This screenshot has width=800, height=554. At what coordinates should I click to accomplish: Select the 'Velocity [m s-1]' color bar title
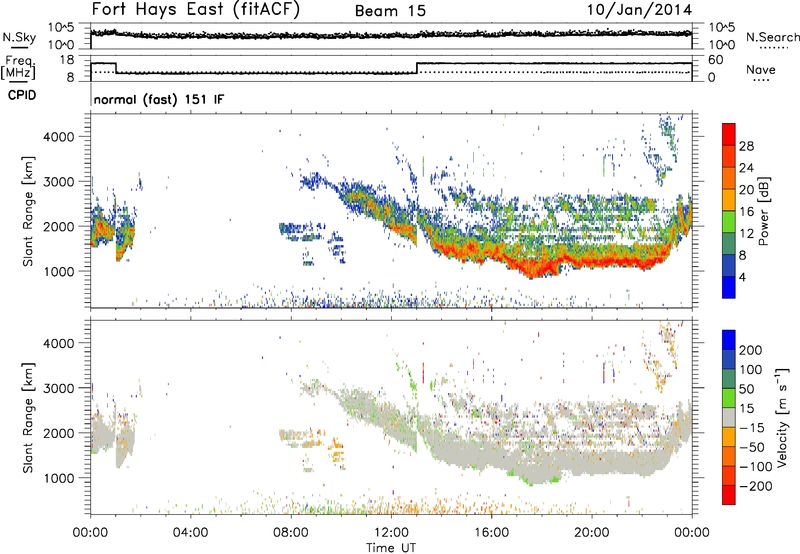783,417
